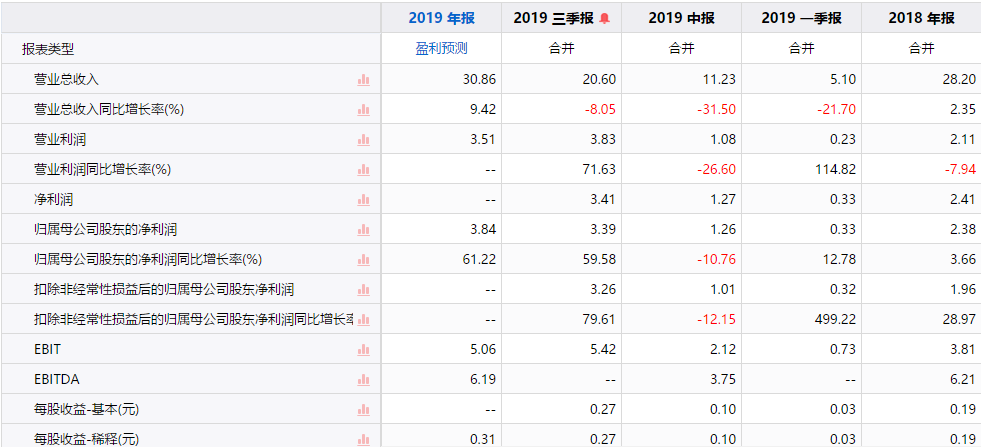Click the 每股收益-稀释(元) row label

point(86,439)
